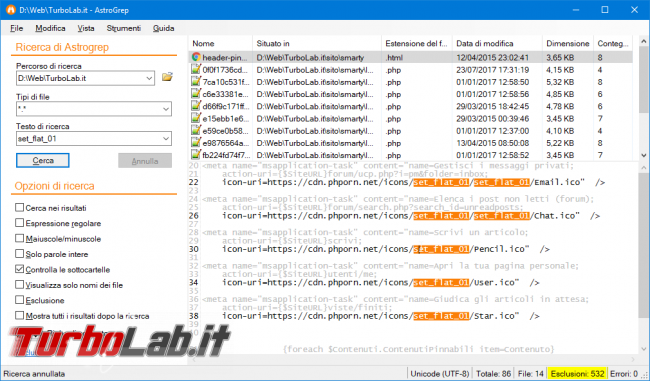Click the file list vertical scrollbar down arrow

tap(643, 155)
